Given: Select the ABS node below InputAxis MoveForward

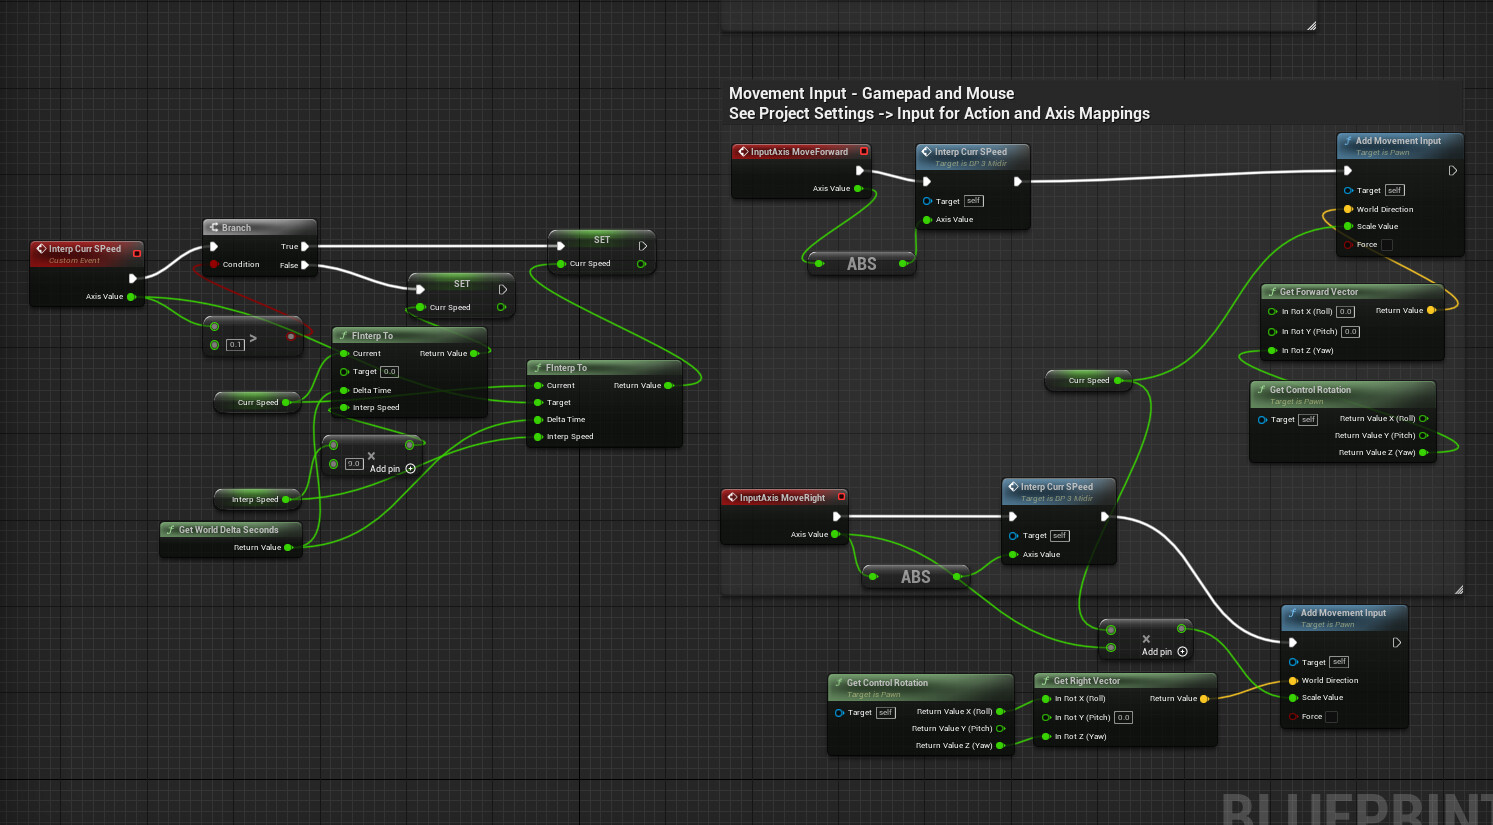Looking at the screenshot, I should click(x=860, y=263).
